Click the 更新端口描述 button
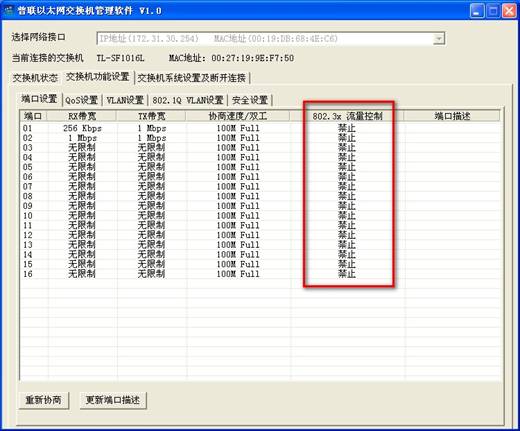520x431 pixels. [x=113, y=400]
